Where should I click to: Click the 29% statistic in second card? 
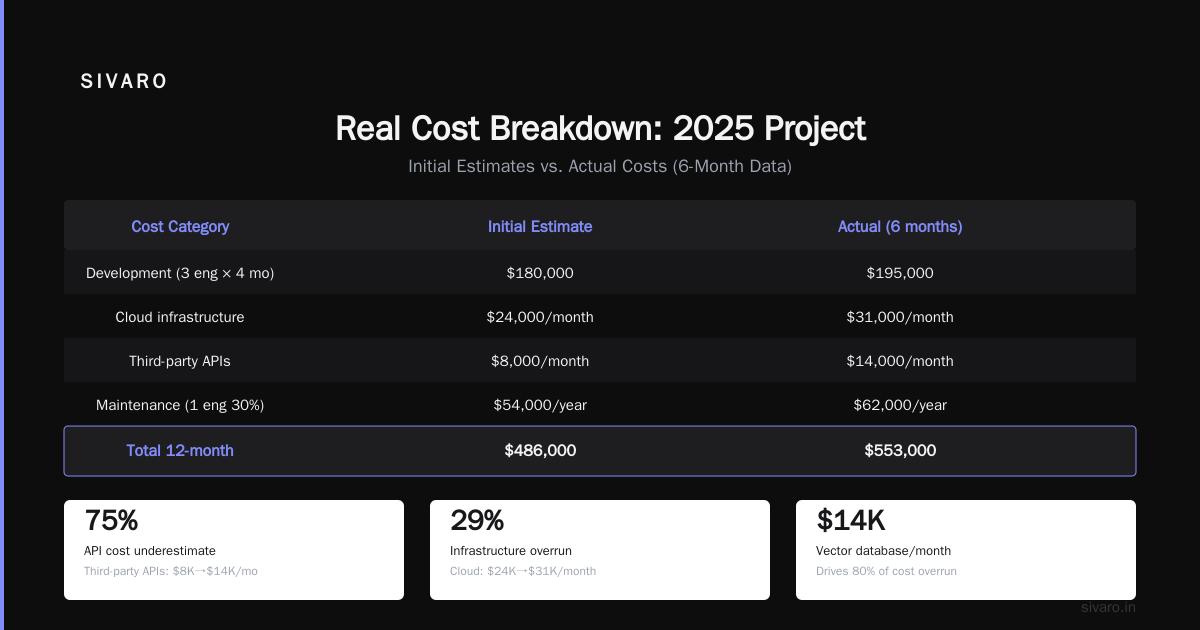478,521
